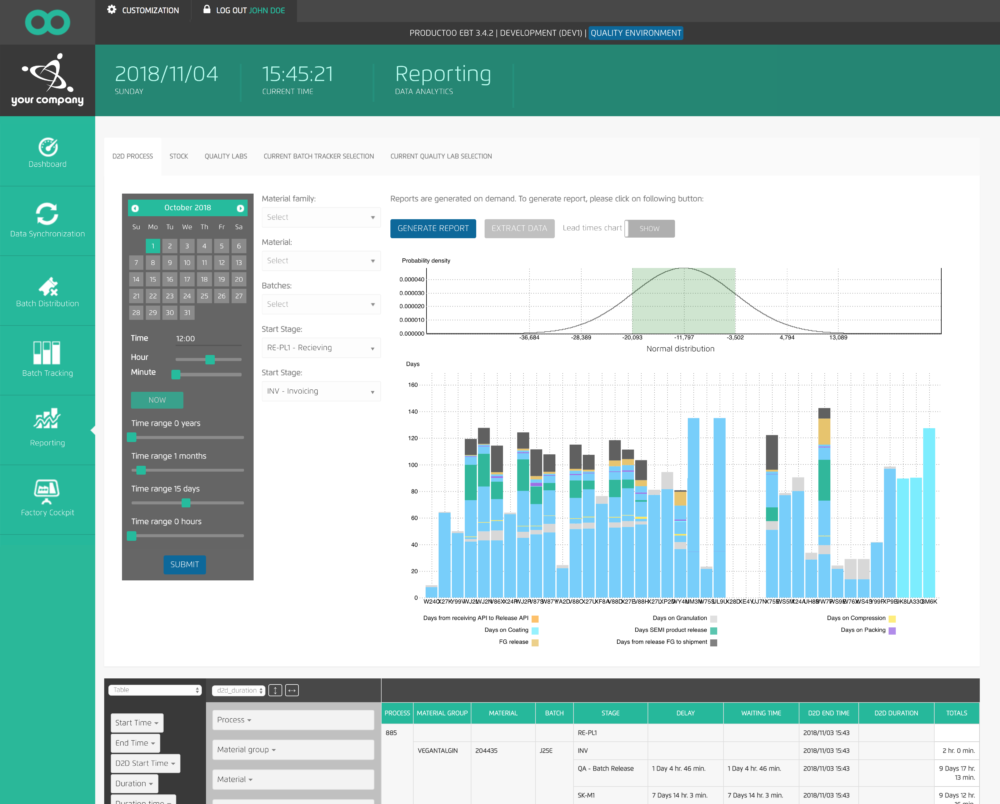Toggle Days on Compression legend swatch
The height and width of the screenshot is (804, 1000).
[892, 618]
